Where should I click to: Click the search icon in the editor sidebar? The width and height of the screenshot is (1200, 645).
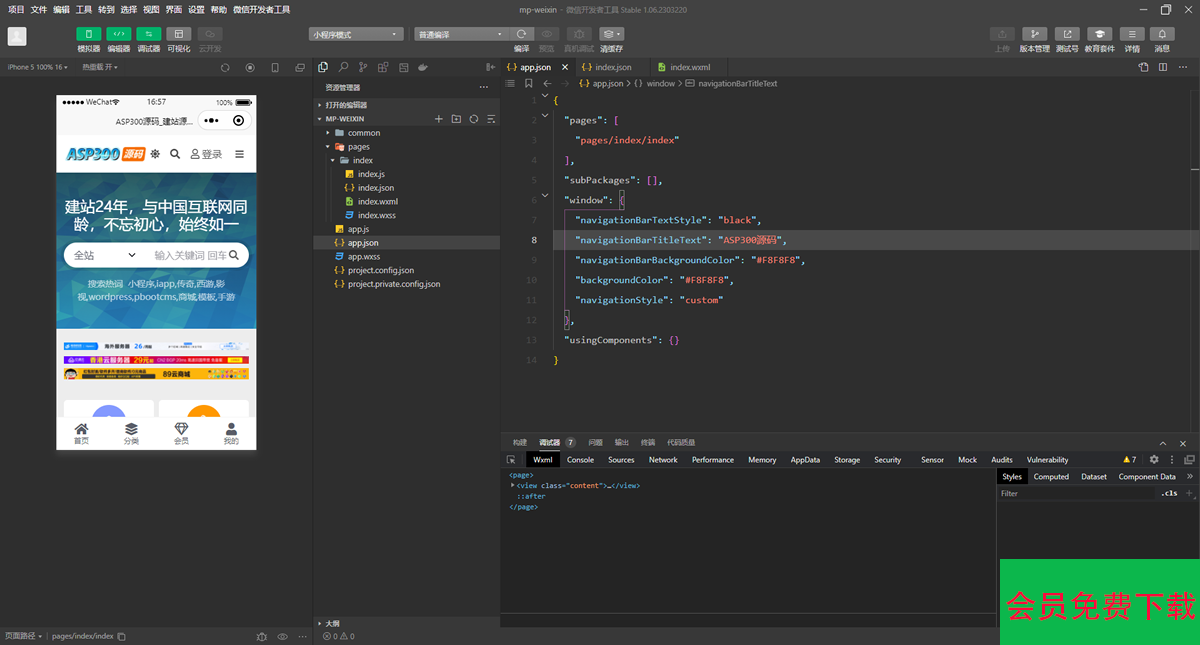tap(343, 67)
